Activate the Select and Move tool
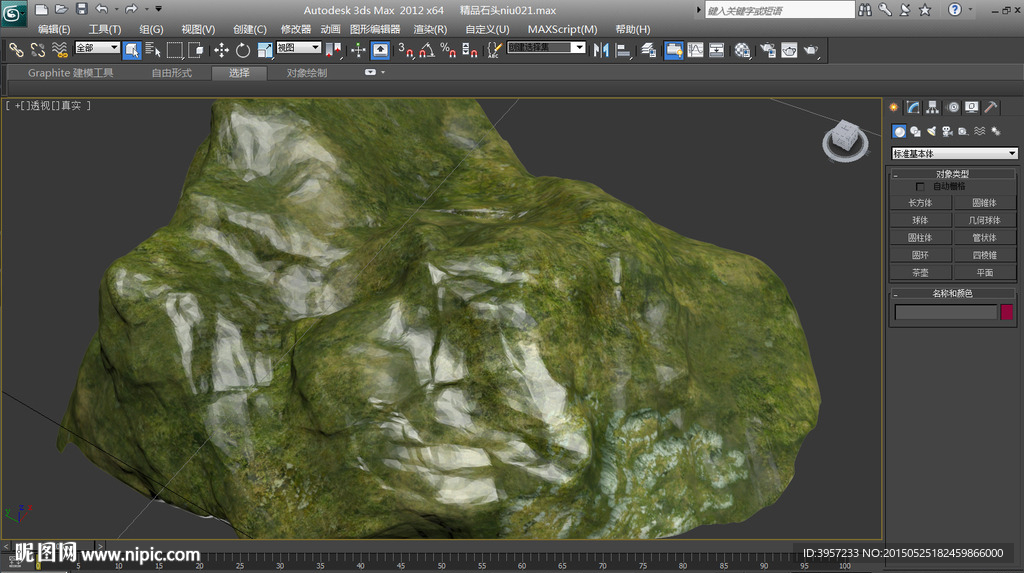 click(221, 50)
